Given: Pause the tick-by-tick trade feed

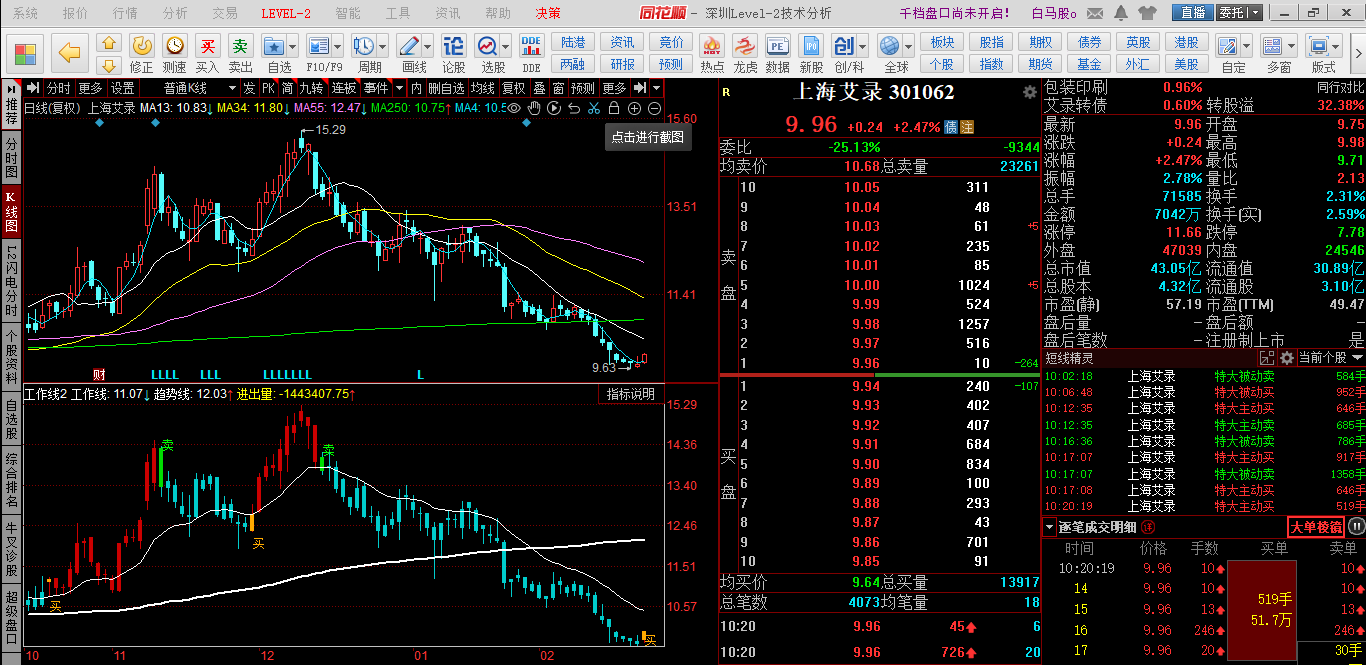Looking at the screenshot, I should click(x=1357, y=527).
